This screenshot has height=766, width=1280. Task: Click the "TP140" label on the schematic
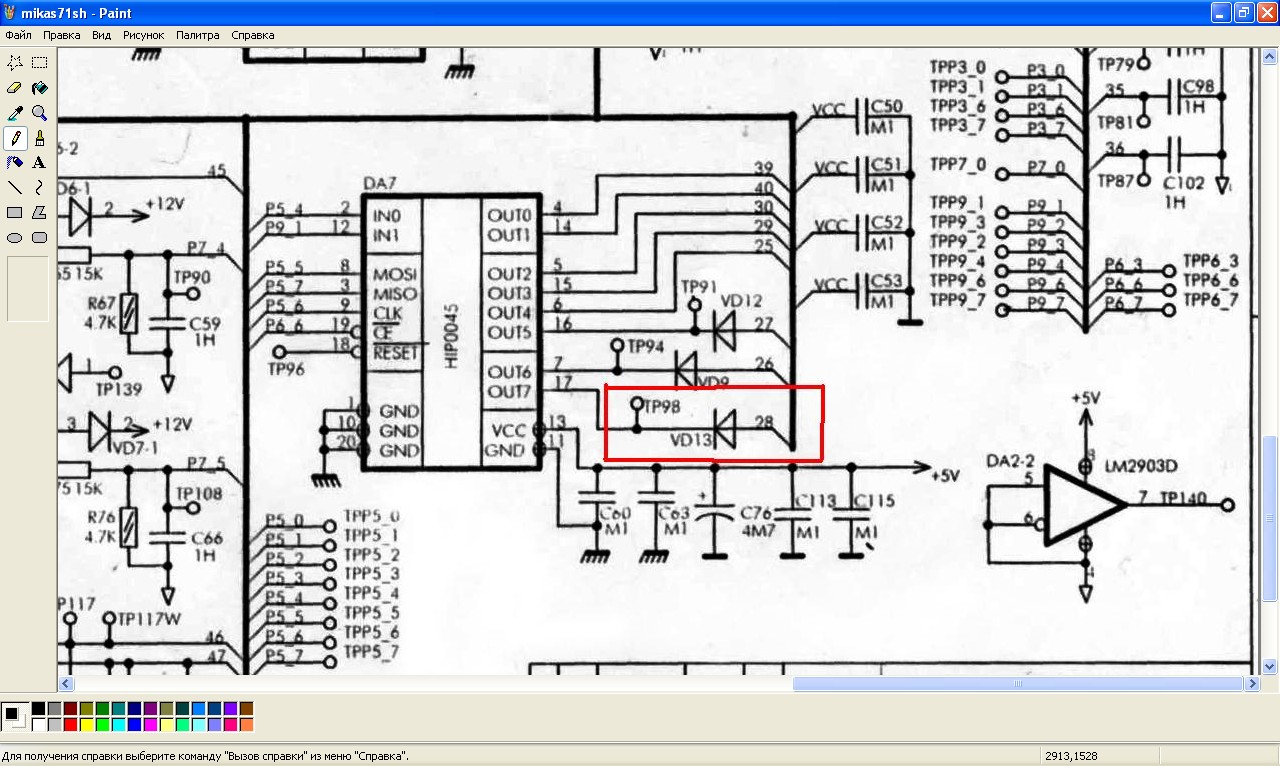[x=1184, y=499]
